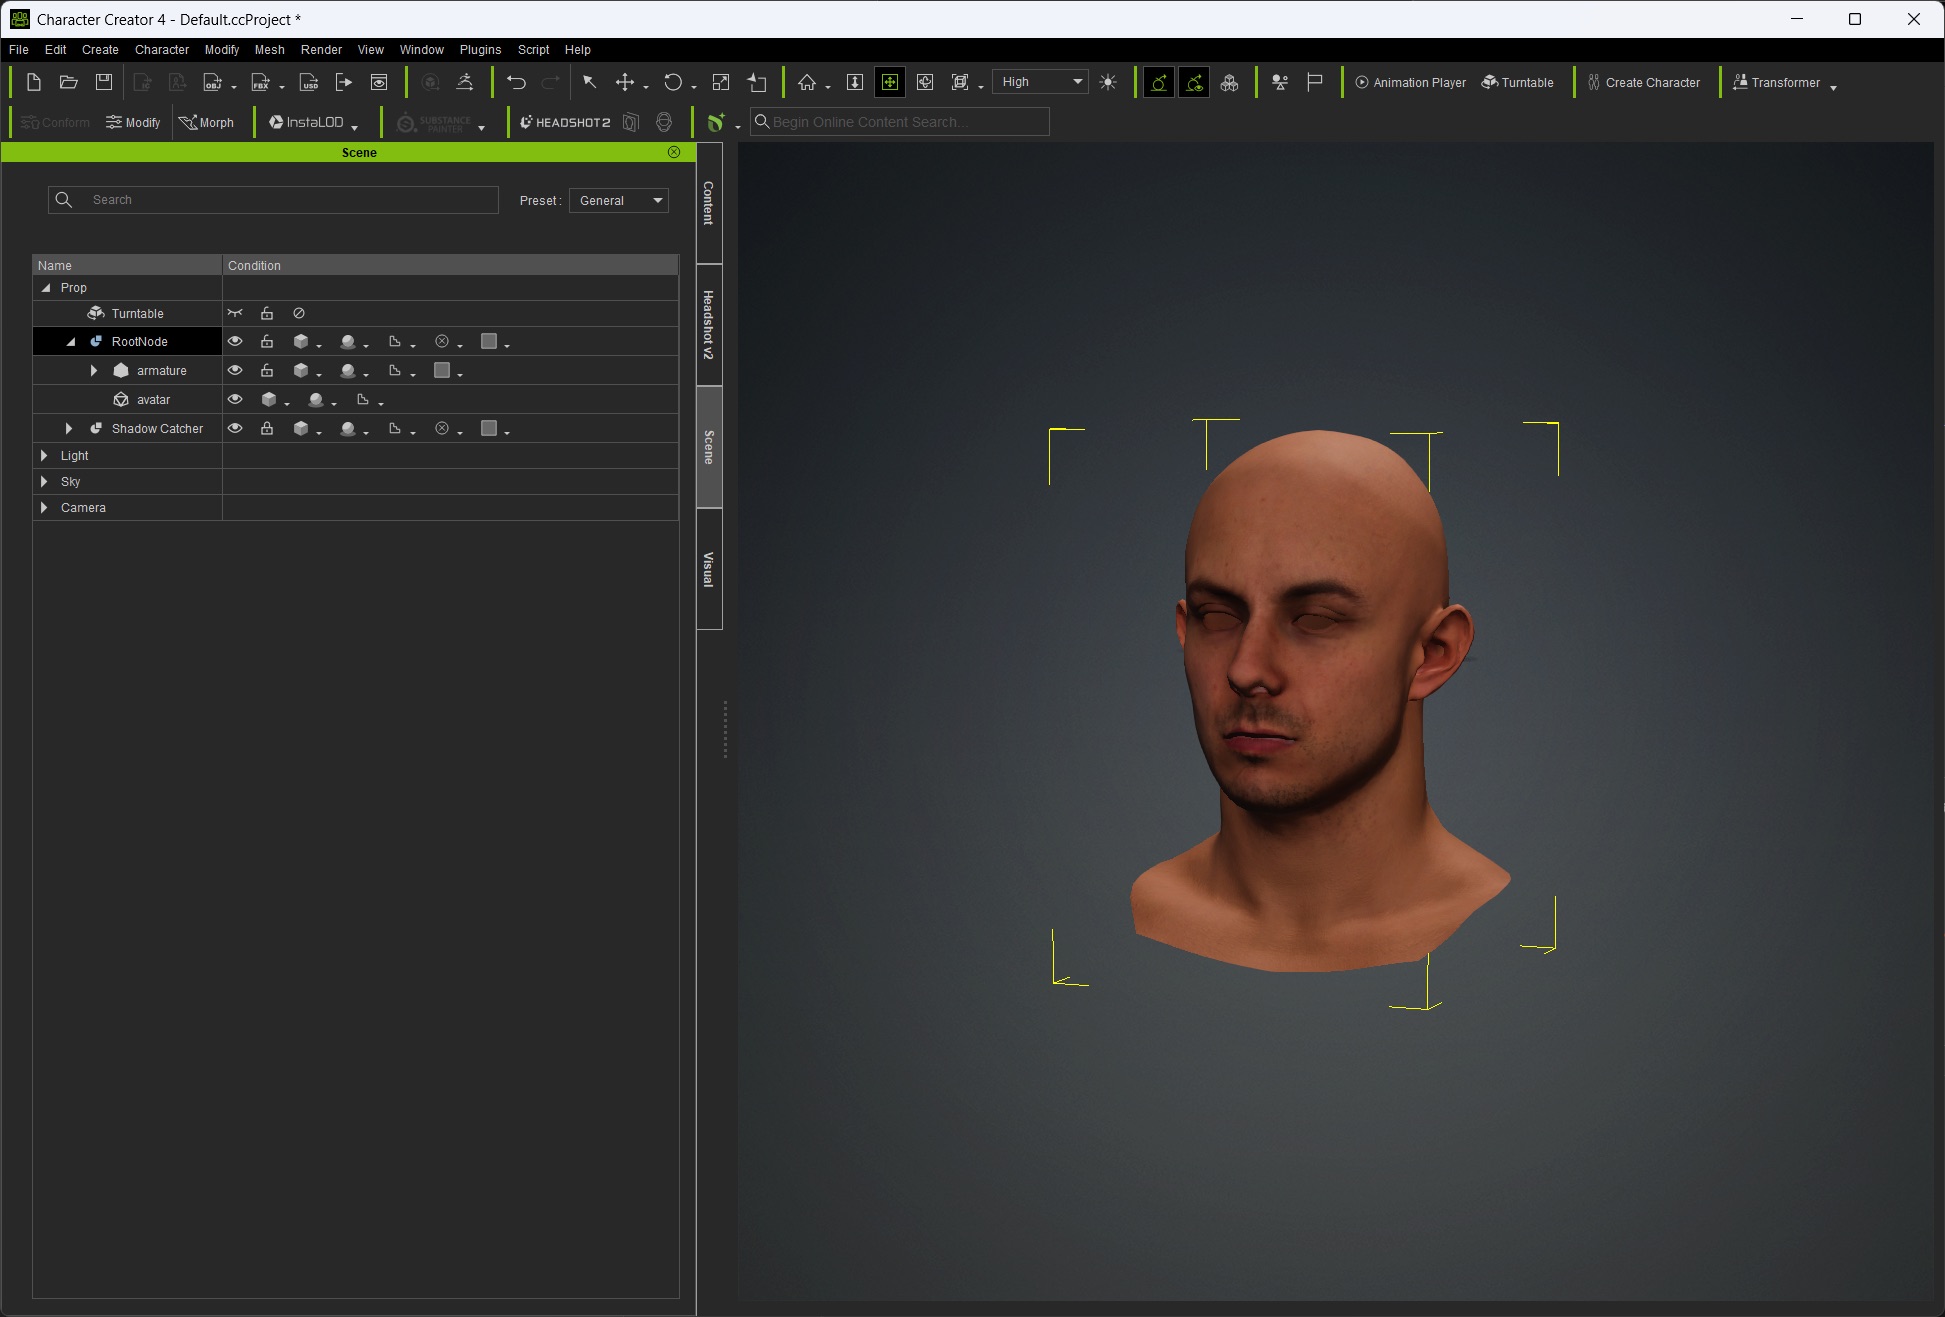Viewport: 1945px width, 1317px height.
Task: Switch to the Headshot V2 side tab
Action: (709, 325)
